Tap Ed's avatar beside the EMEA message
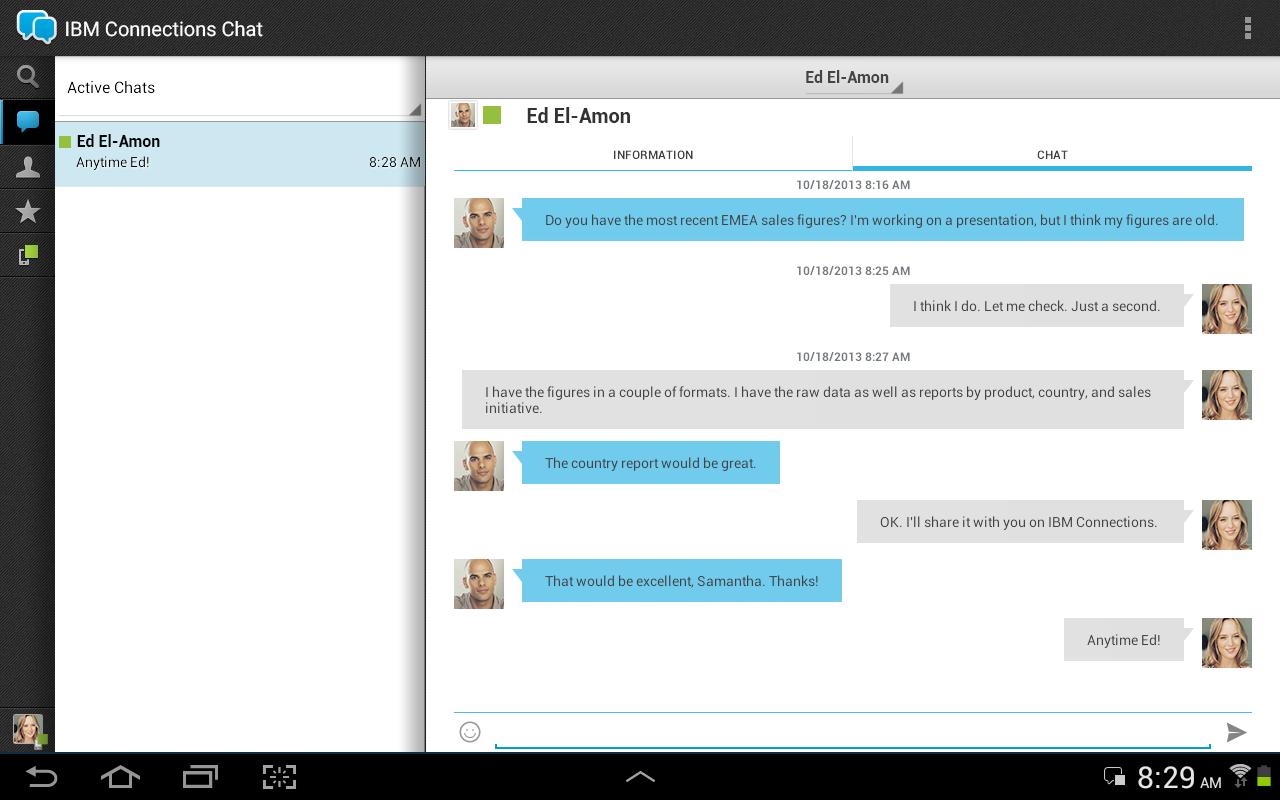Viewport: 1280px width, 800px height. point(479,222)
